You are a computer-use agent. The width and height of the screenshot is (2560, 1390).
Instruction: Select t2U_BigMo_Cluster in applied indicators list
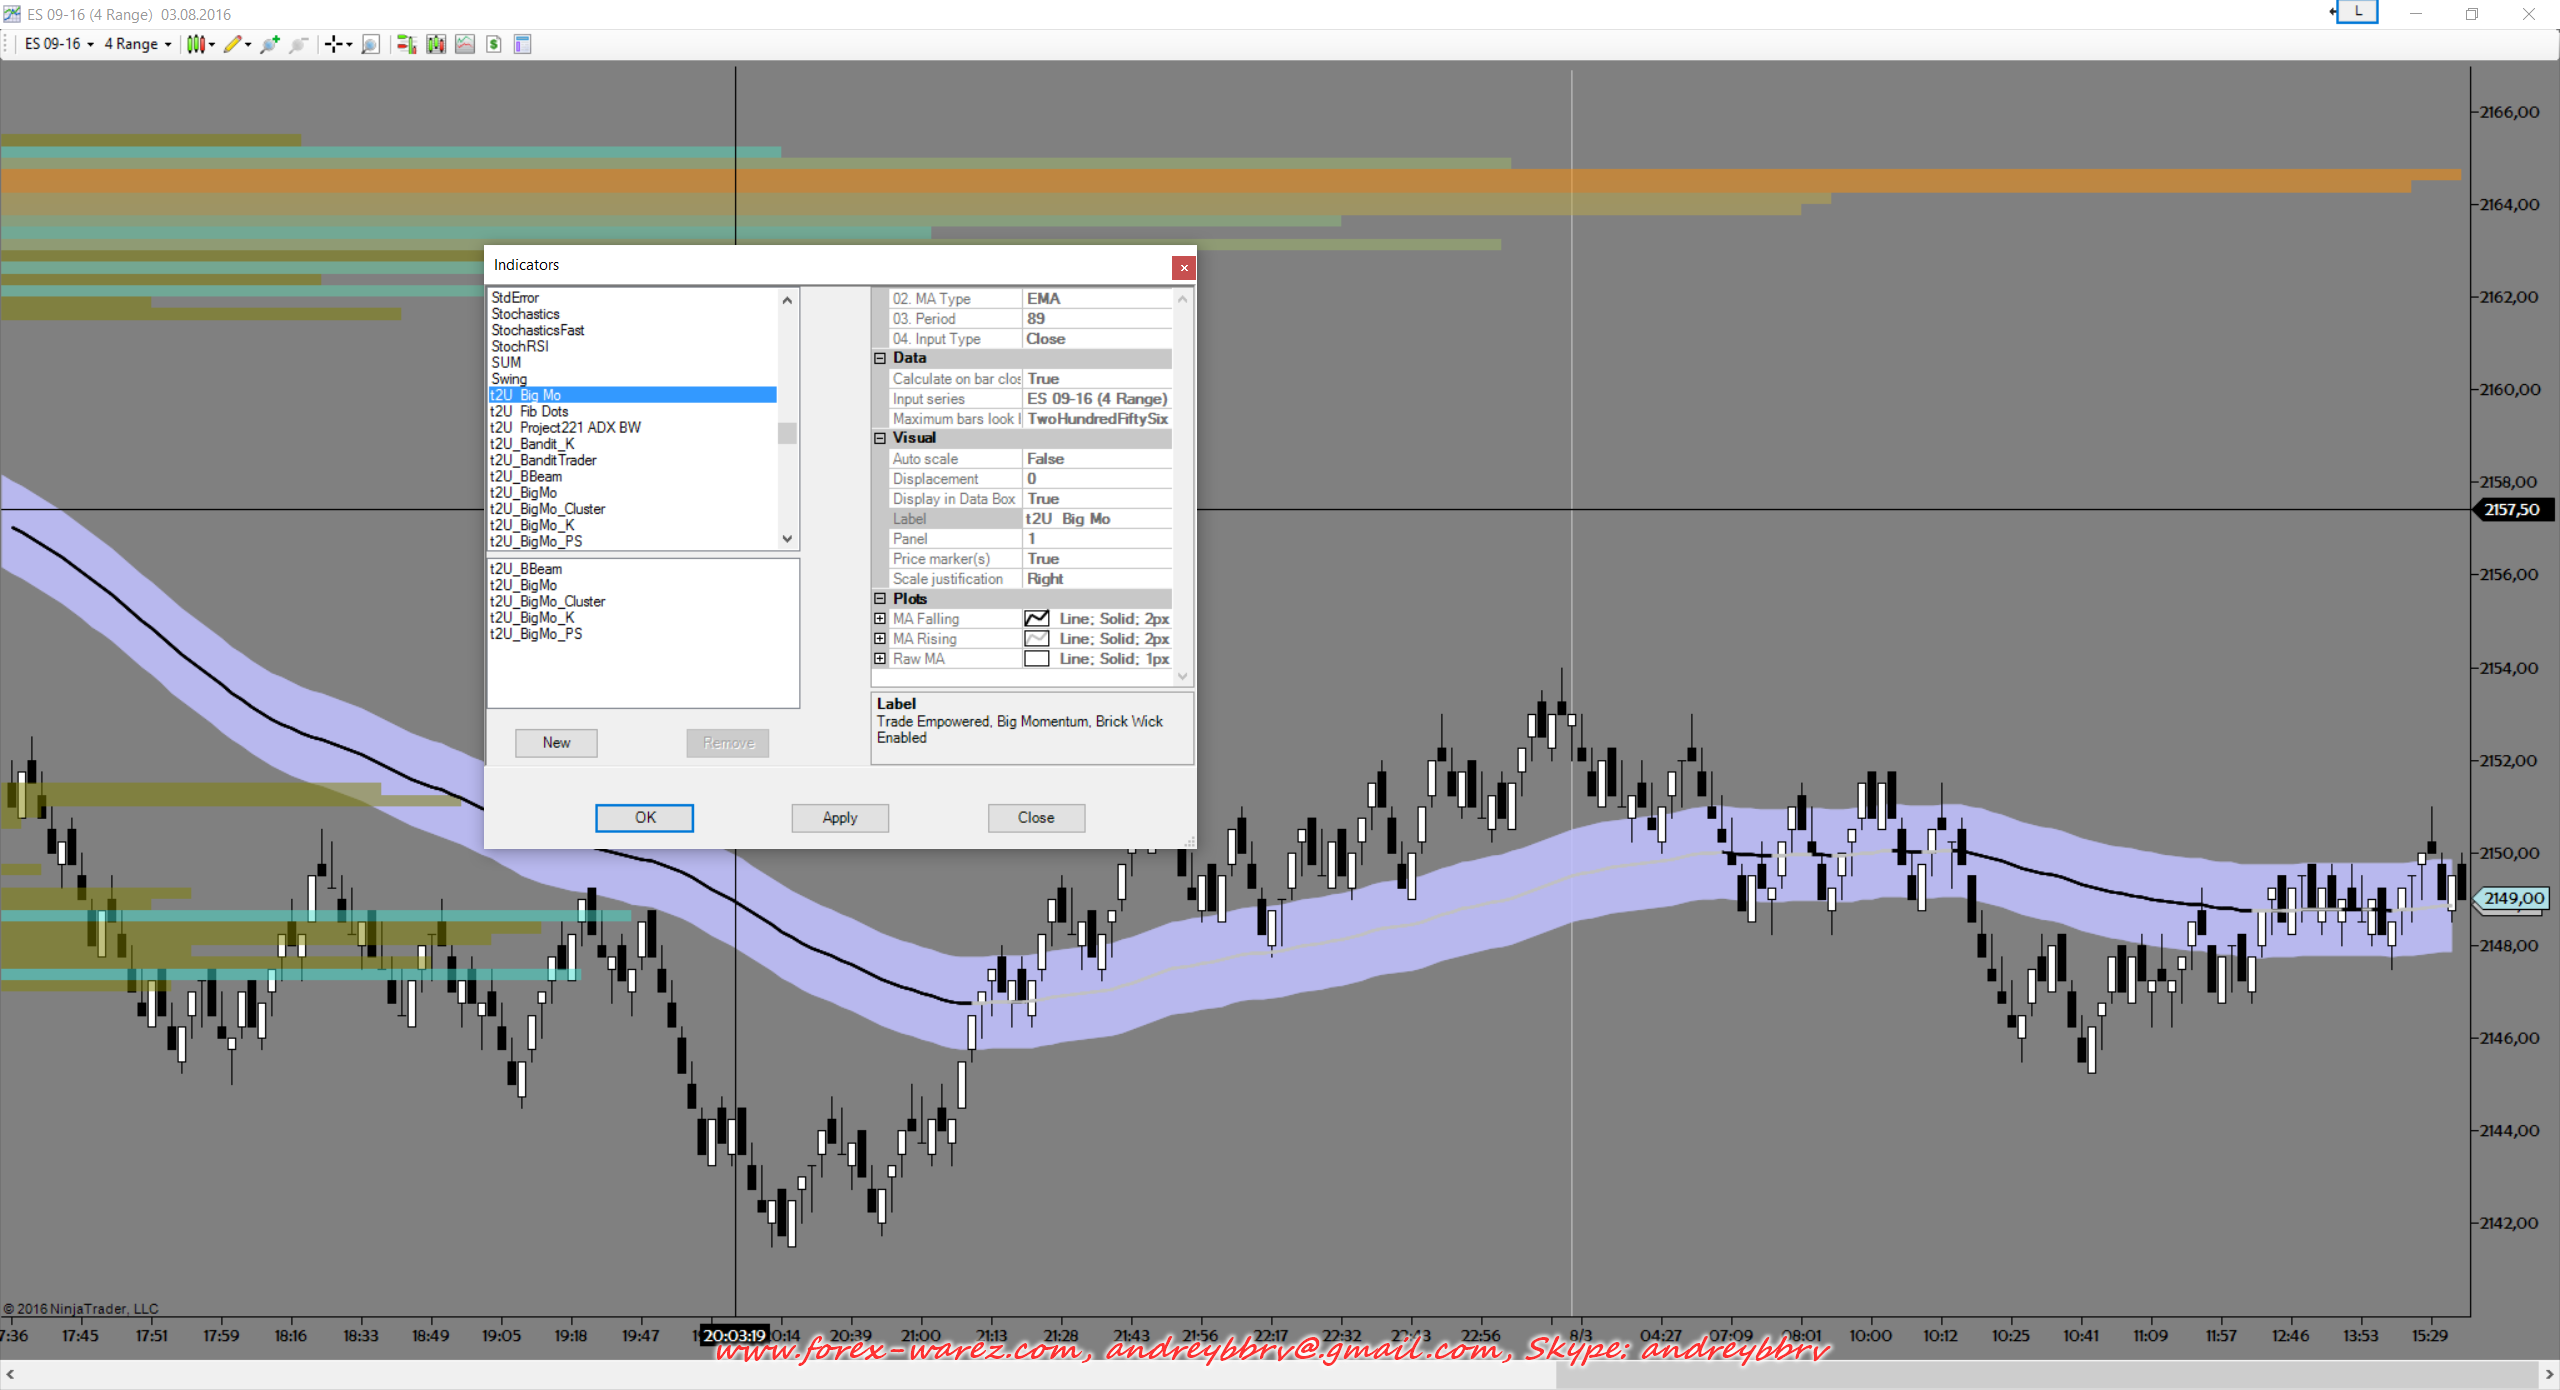(x=547, y=601)
